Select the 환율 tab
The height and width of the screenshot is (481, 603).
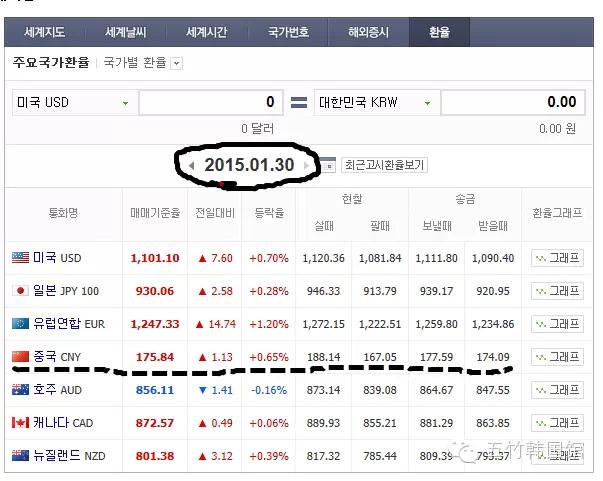438,32
